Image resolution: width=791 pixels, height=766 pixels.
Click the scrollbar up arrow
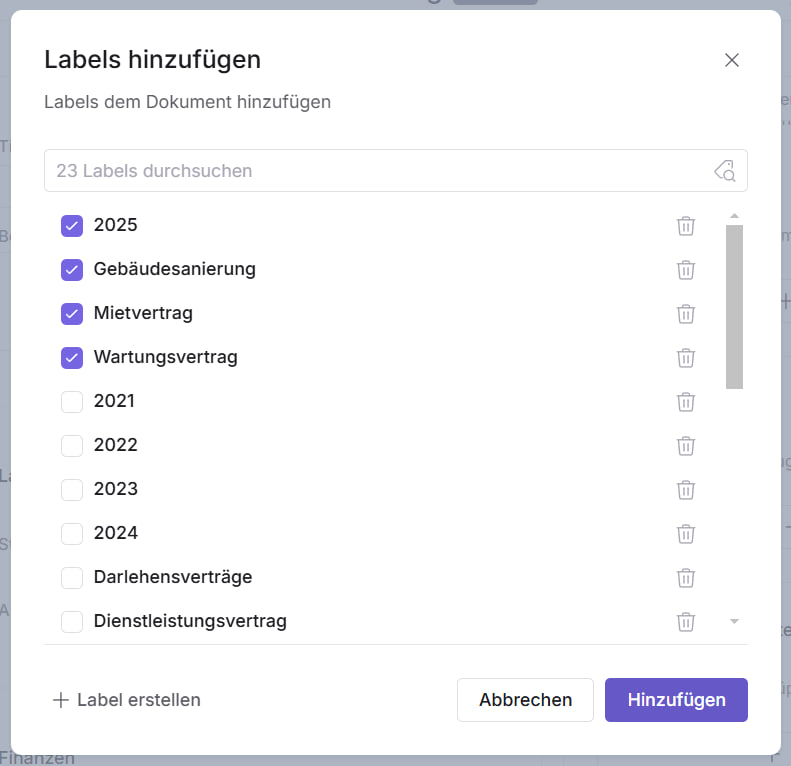click(x=734, y=216)
